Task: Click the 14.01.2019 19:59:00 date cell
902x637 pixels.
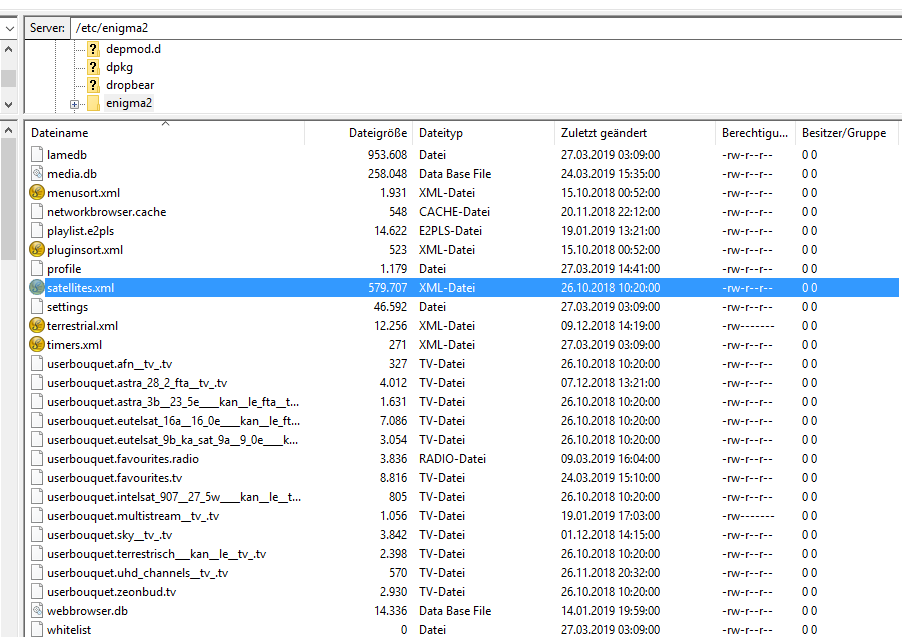Action: coord(610,611)
